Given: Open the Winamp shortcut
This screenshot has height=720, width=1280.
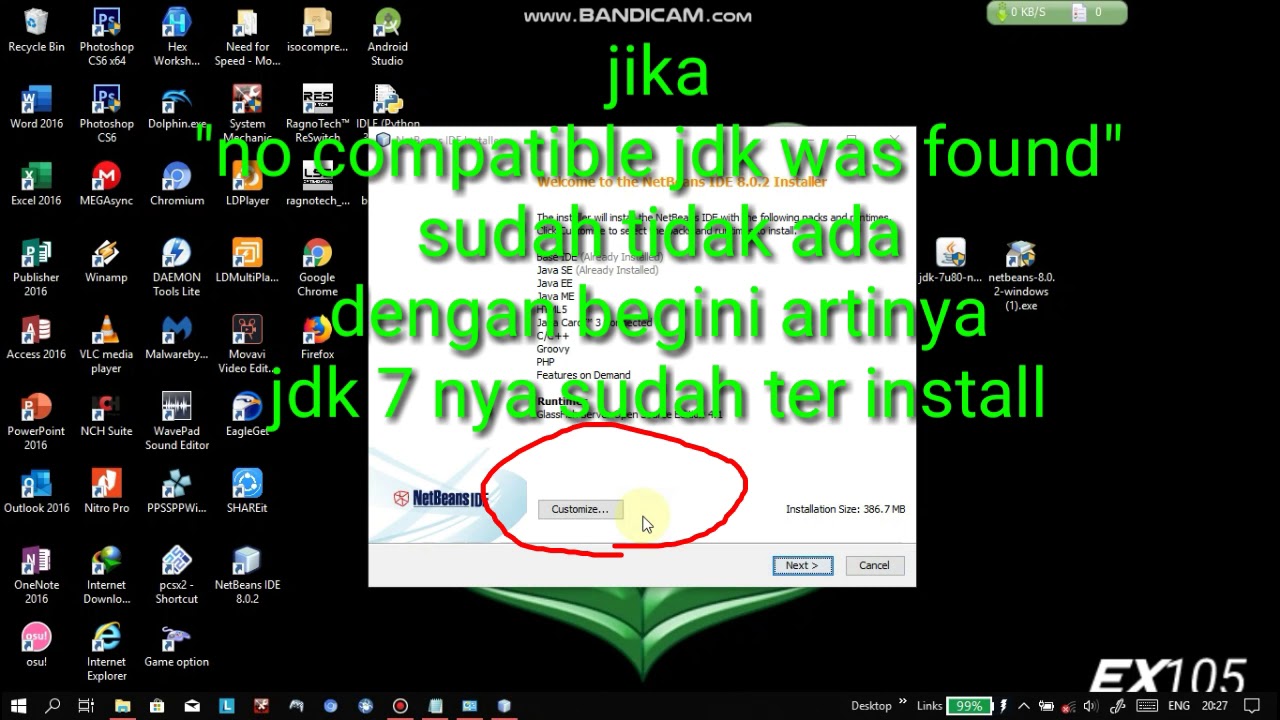Looking at the screenshot, I should (106, 262).
